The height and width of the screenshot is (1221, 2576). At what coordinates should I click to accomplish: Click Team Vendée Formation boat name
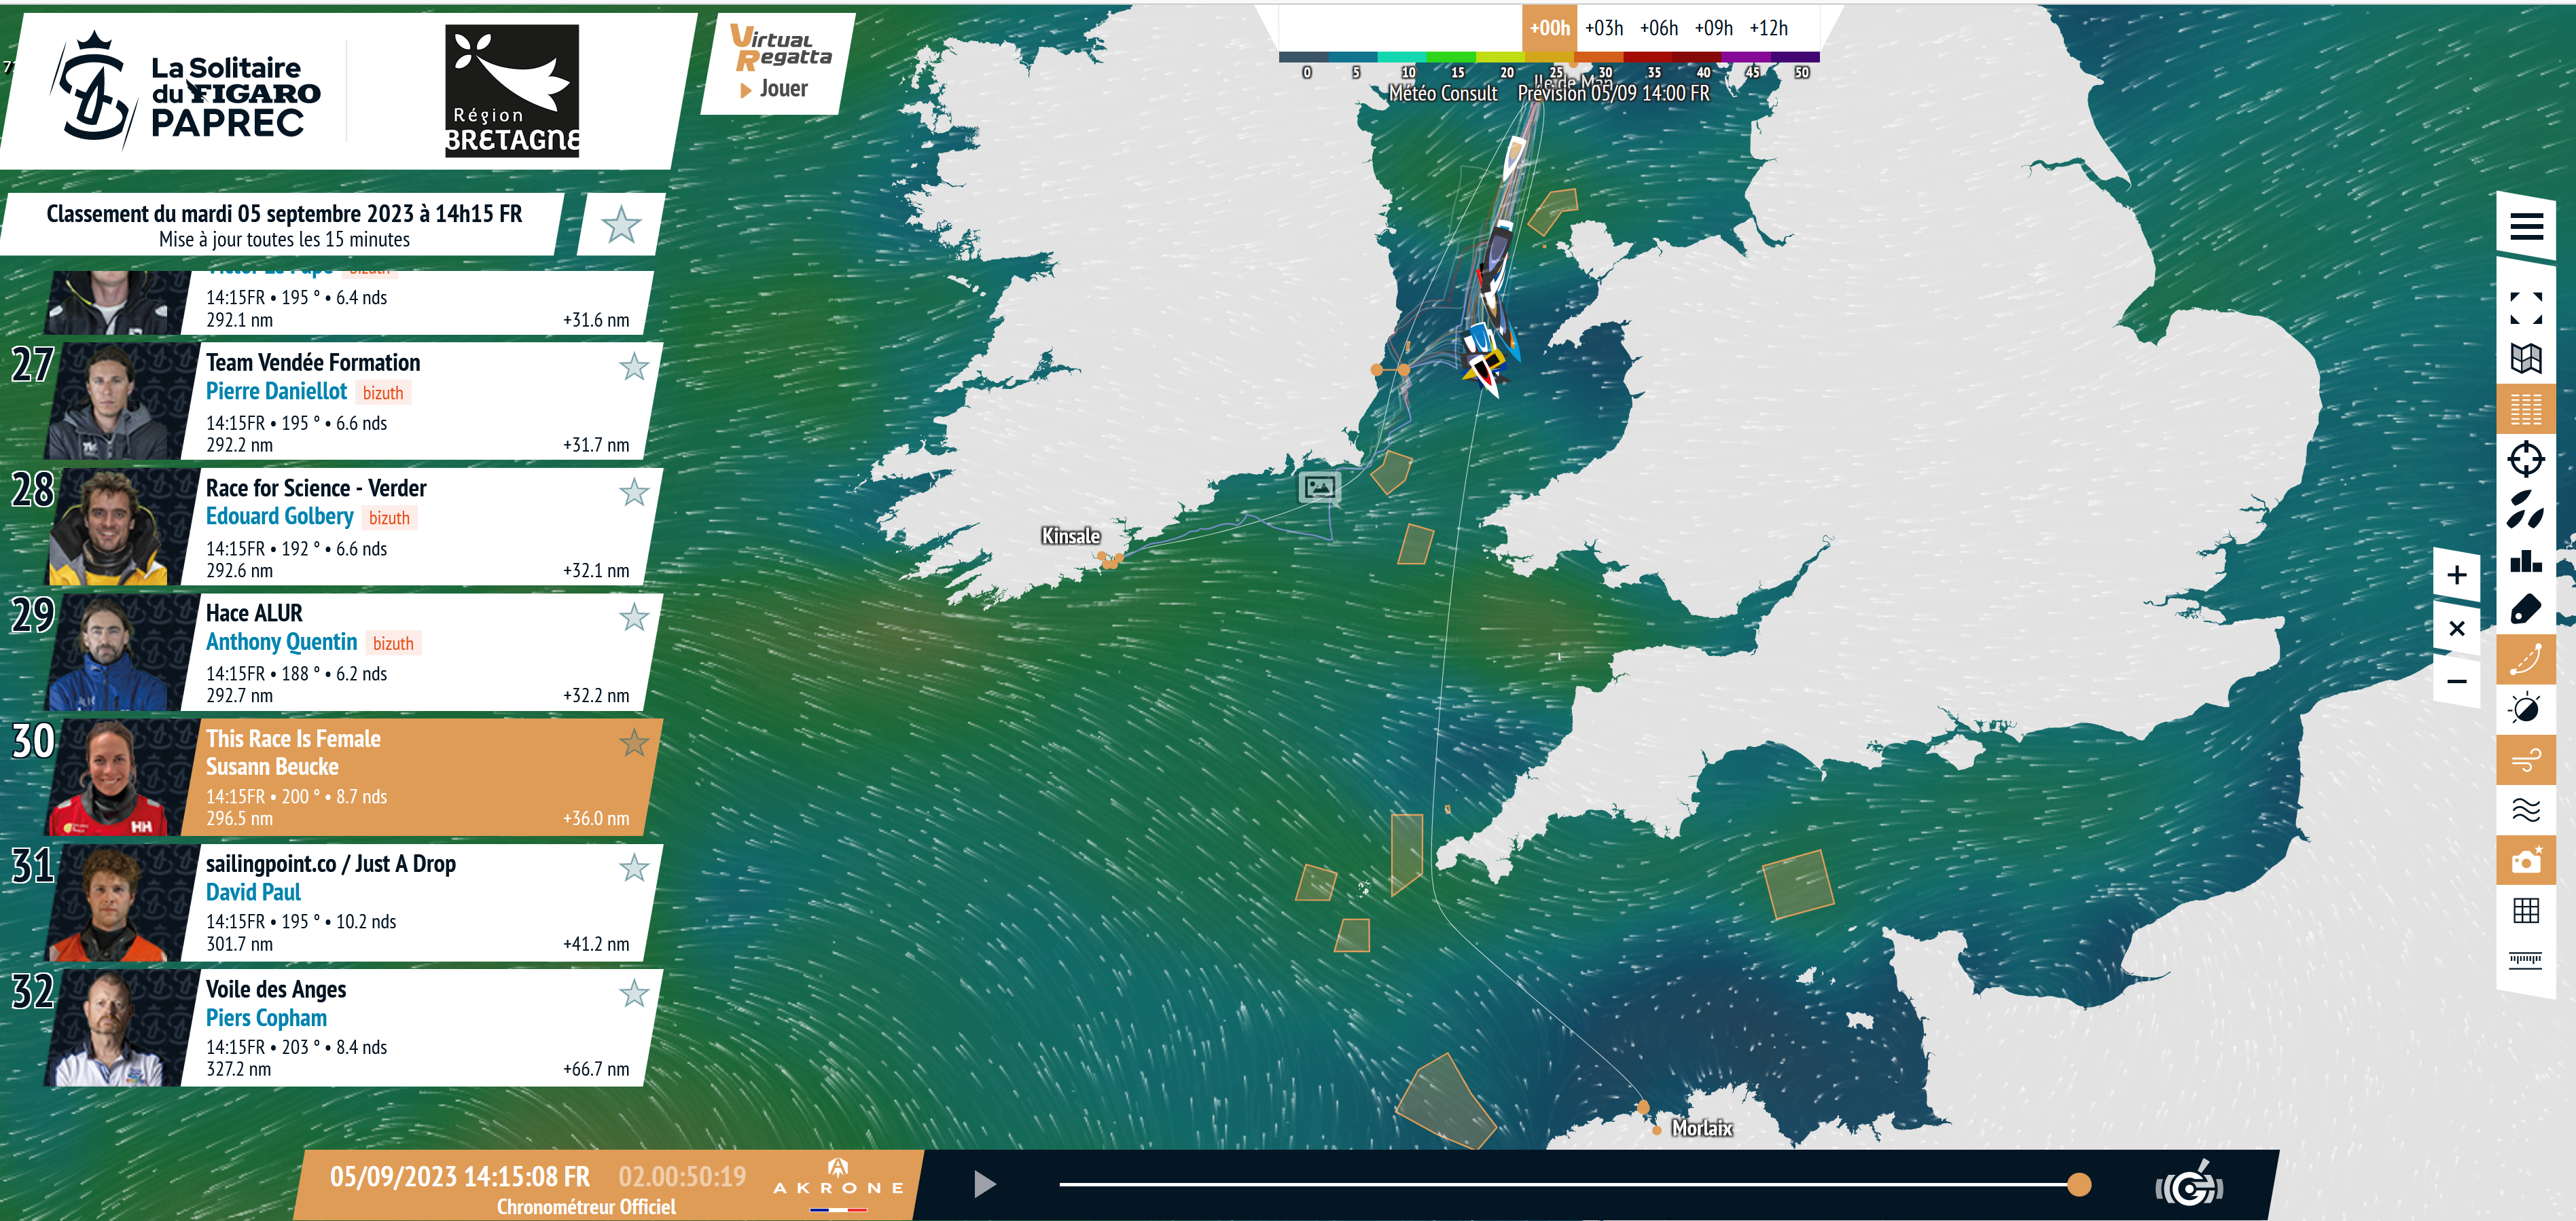point(313,363)
